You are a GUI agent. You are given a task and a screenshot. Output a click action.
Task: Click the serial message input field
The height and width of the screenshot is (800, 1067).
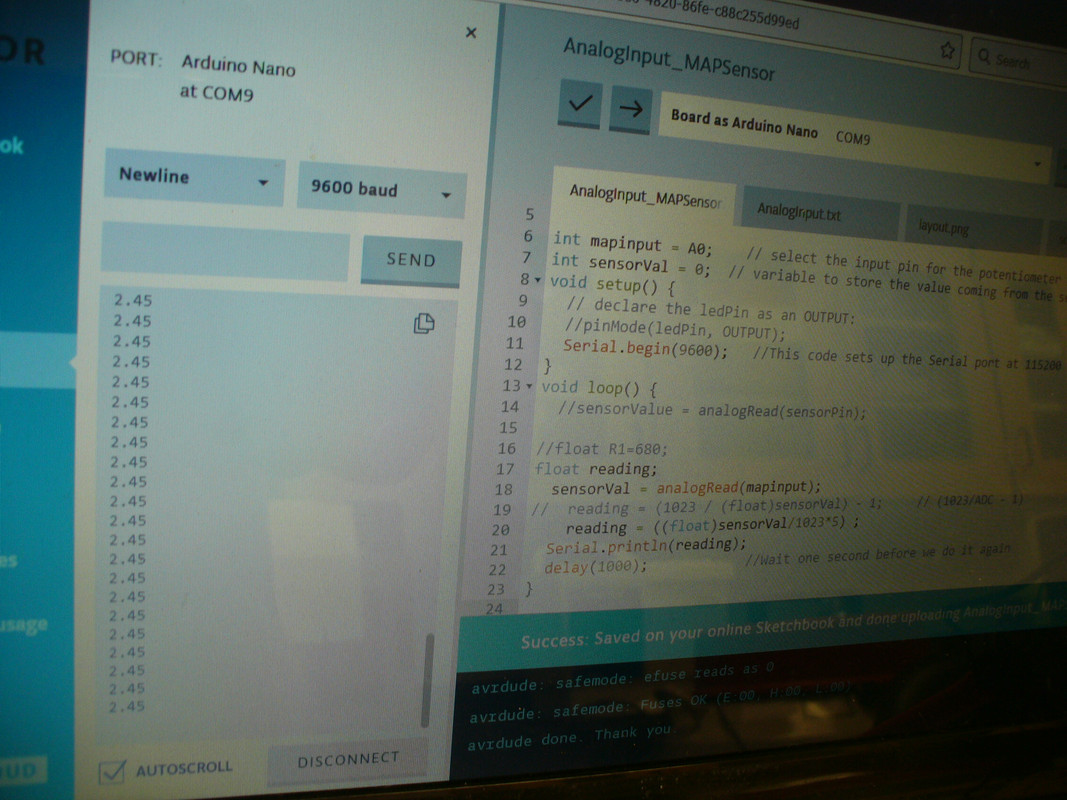click(225, 250)
